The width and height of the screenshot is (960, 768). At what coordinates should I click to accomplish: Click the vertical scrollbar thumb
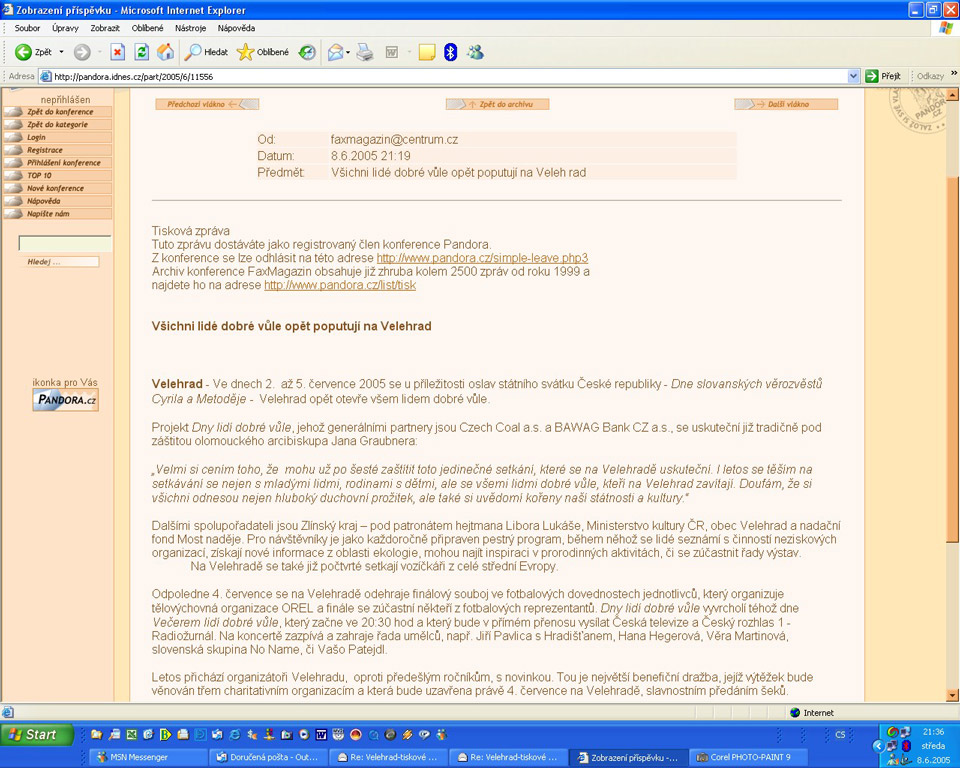[952, 358]
